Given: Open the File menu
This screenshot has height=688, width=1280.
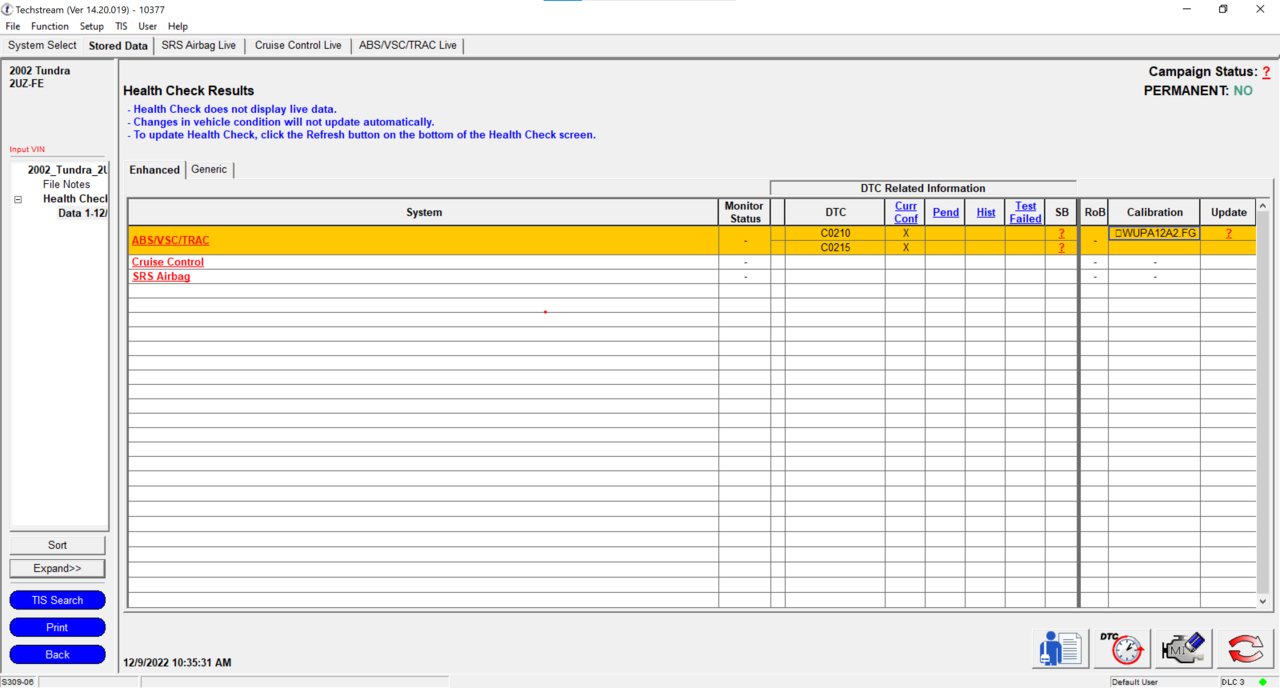Looking at the screenshot, I should click(13, 26).
